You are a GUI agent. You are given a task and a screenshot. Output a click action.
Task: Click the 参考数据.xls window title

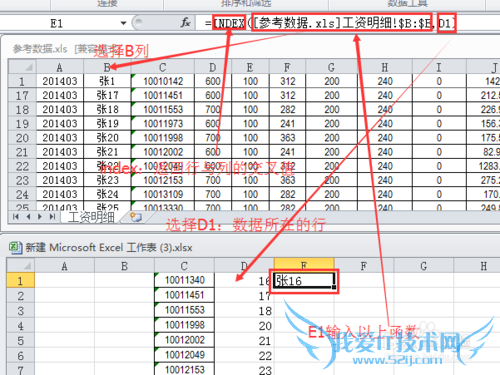click(x=40, y=49)
